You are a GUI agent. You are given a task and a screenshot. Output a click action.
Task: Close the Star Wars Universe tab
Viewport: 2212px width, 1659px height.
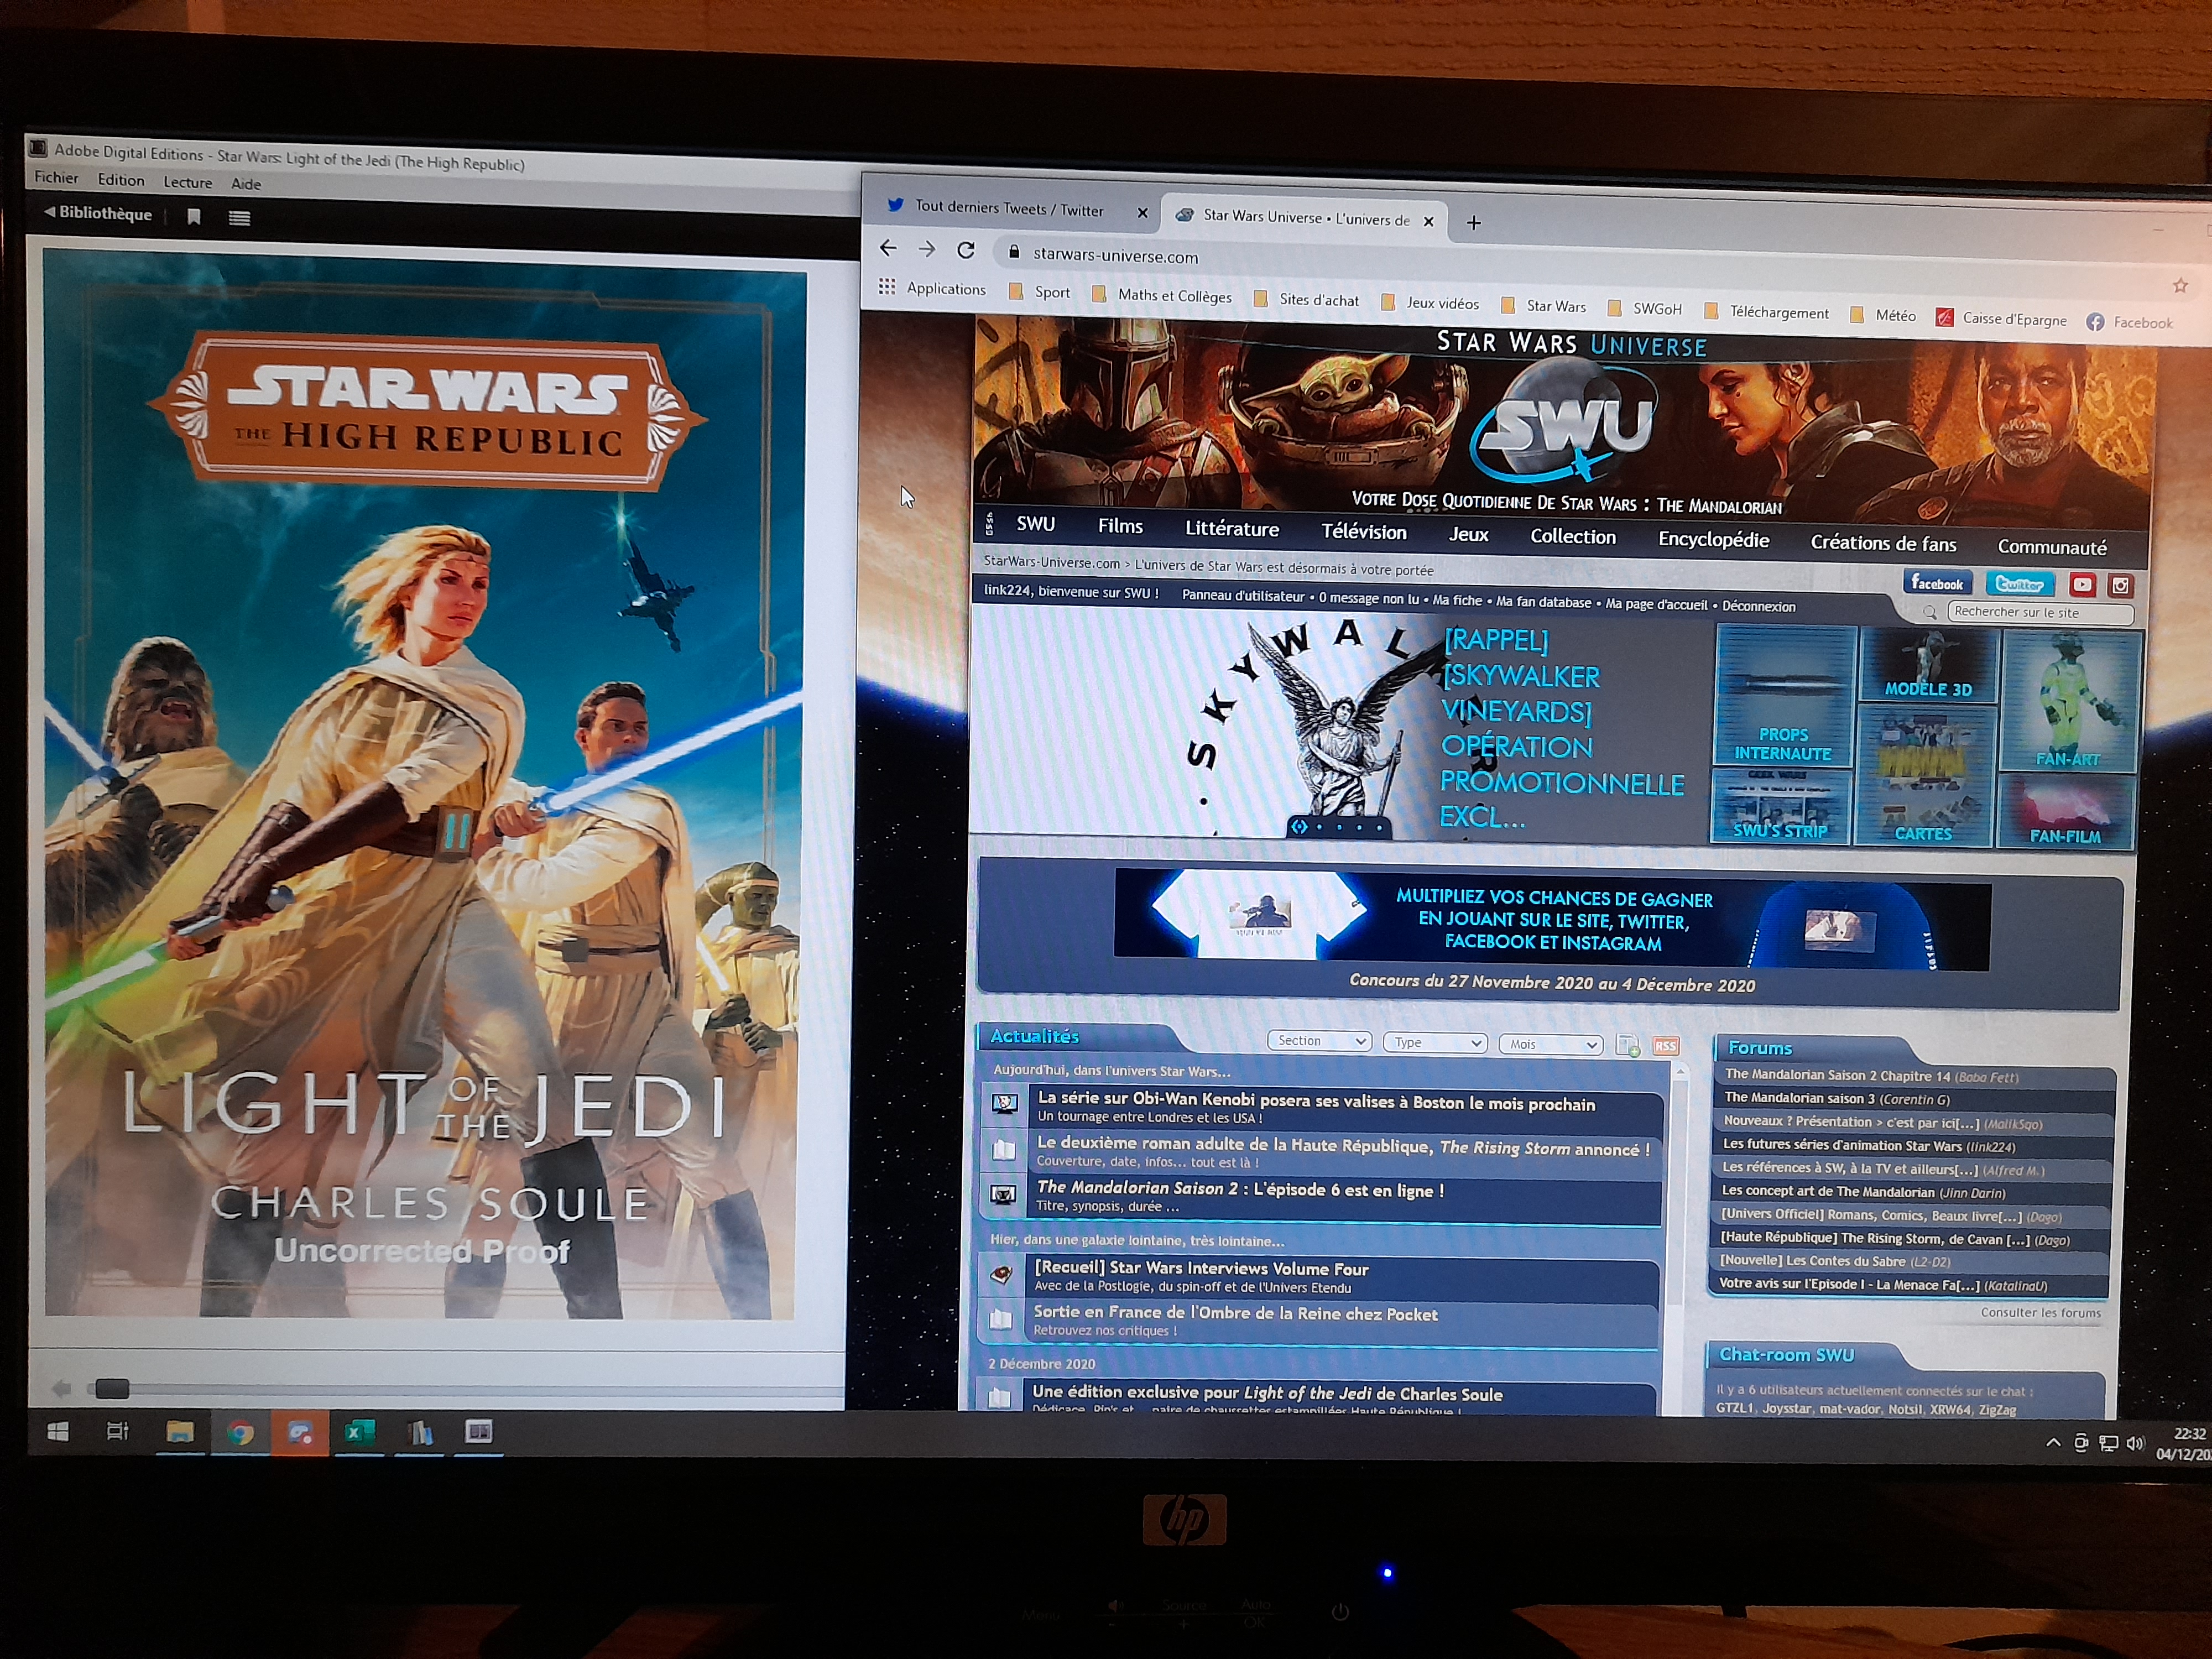pyautogui.click(x=1429, y=221)
